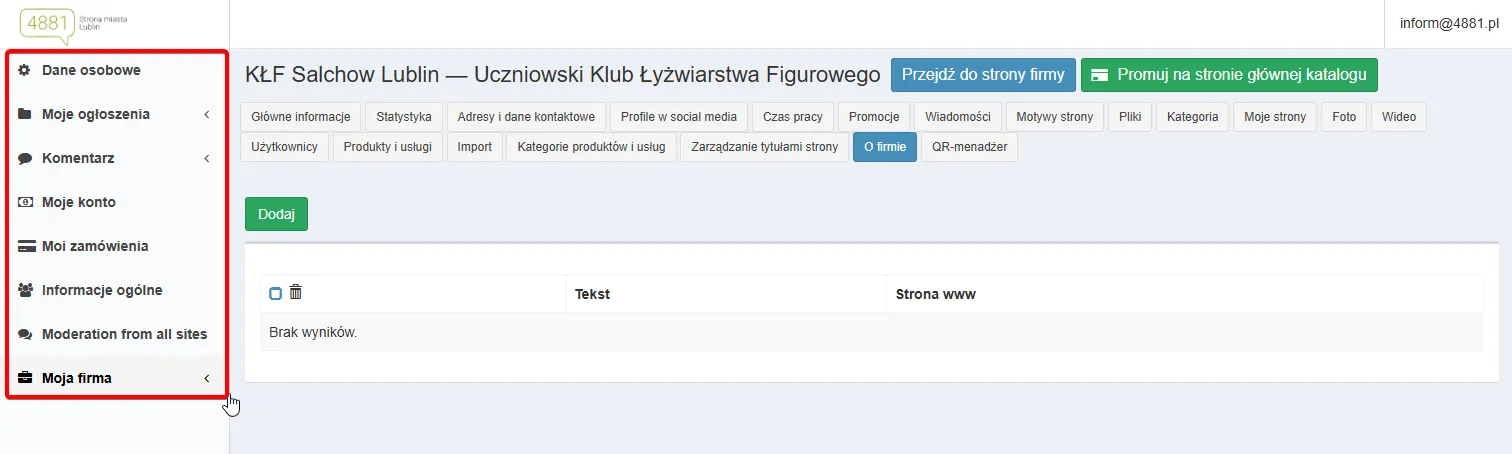
Task: Open Kategorie produktów i usług tab
Action: [591, 147]
